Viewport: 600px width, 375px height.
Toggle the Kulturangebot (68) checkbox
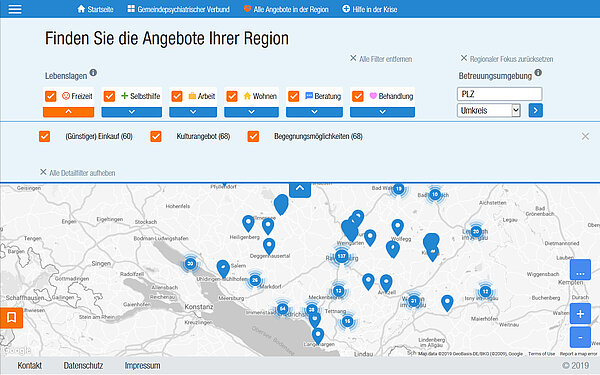156,136
